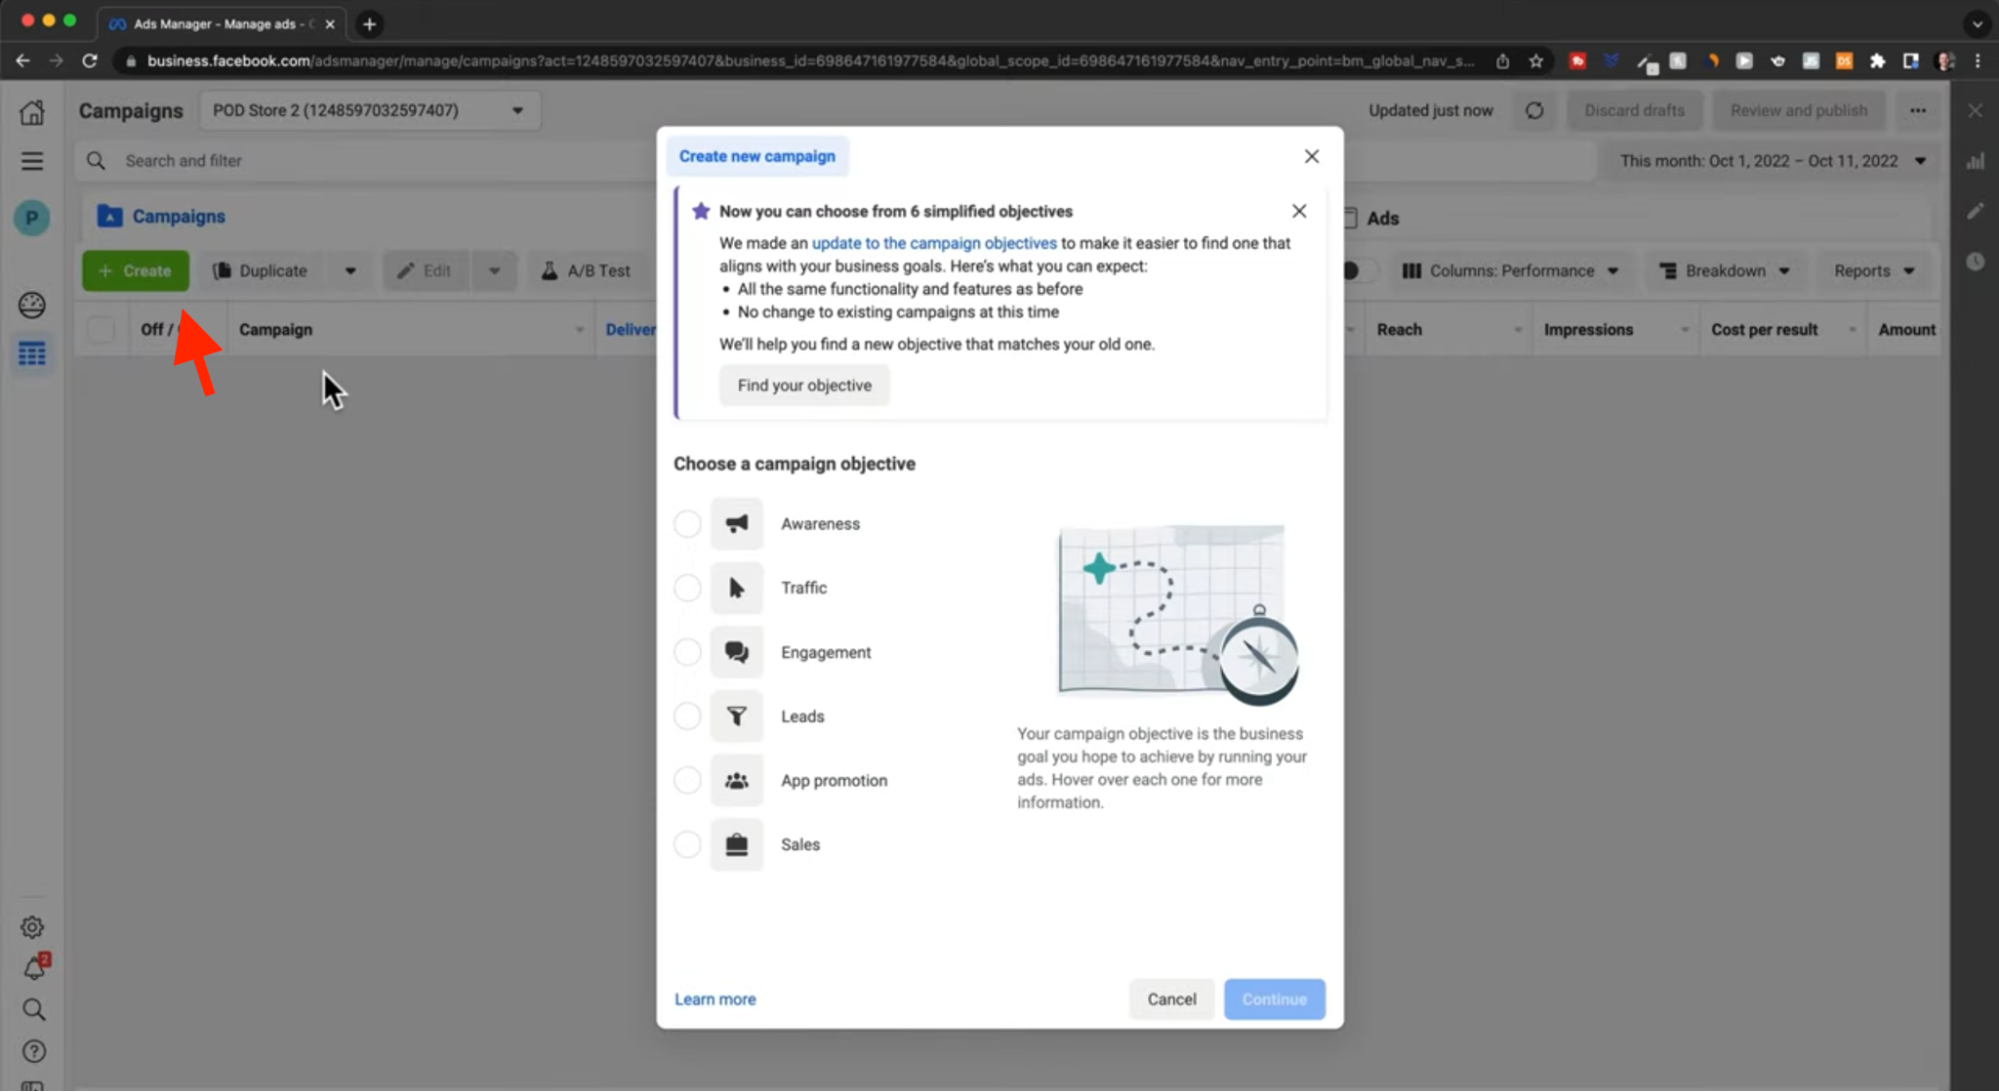Open the account avatar labeled P

(x=32, y=217)
